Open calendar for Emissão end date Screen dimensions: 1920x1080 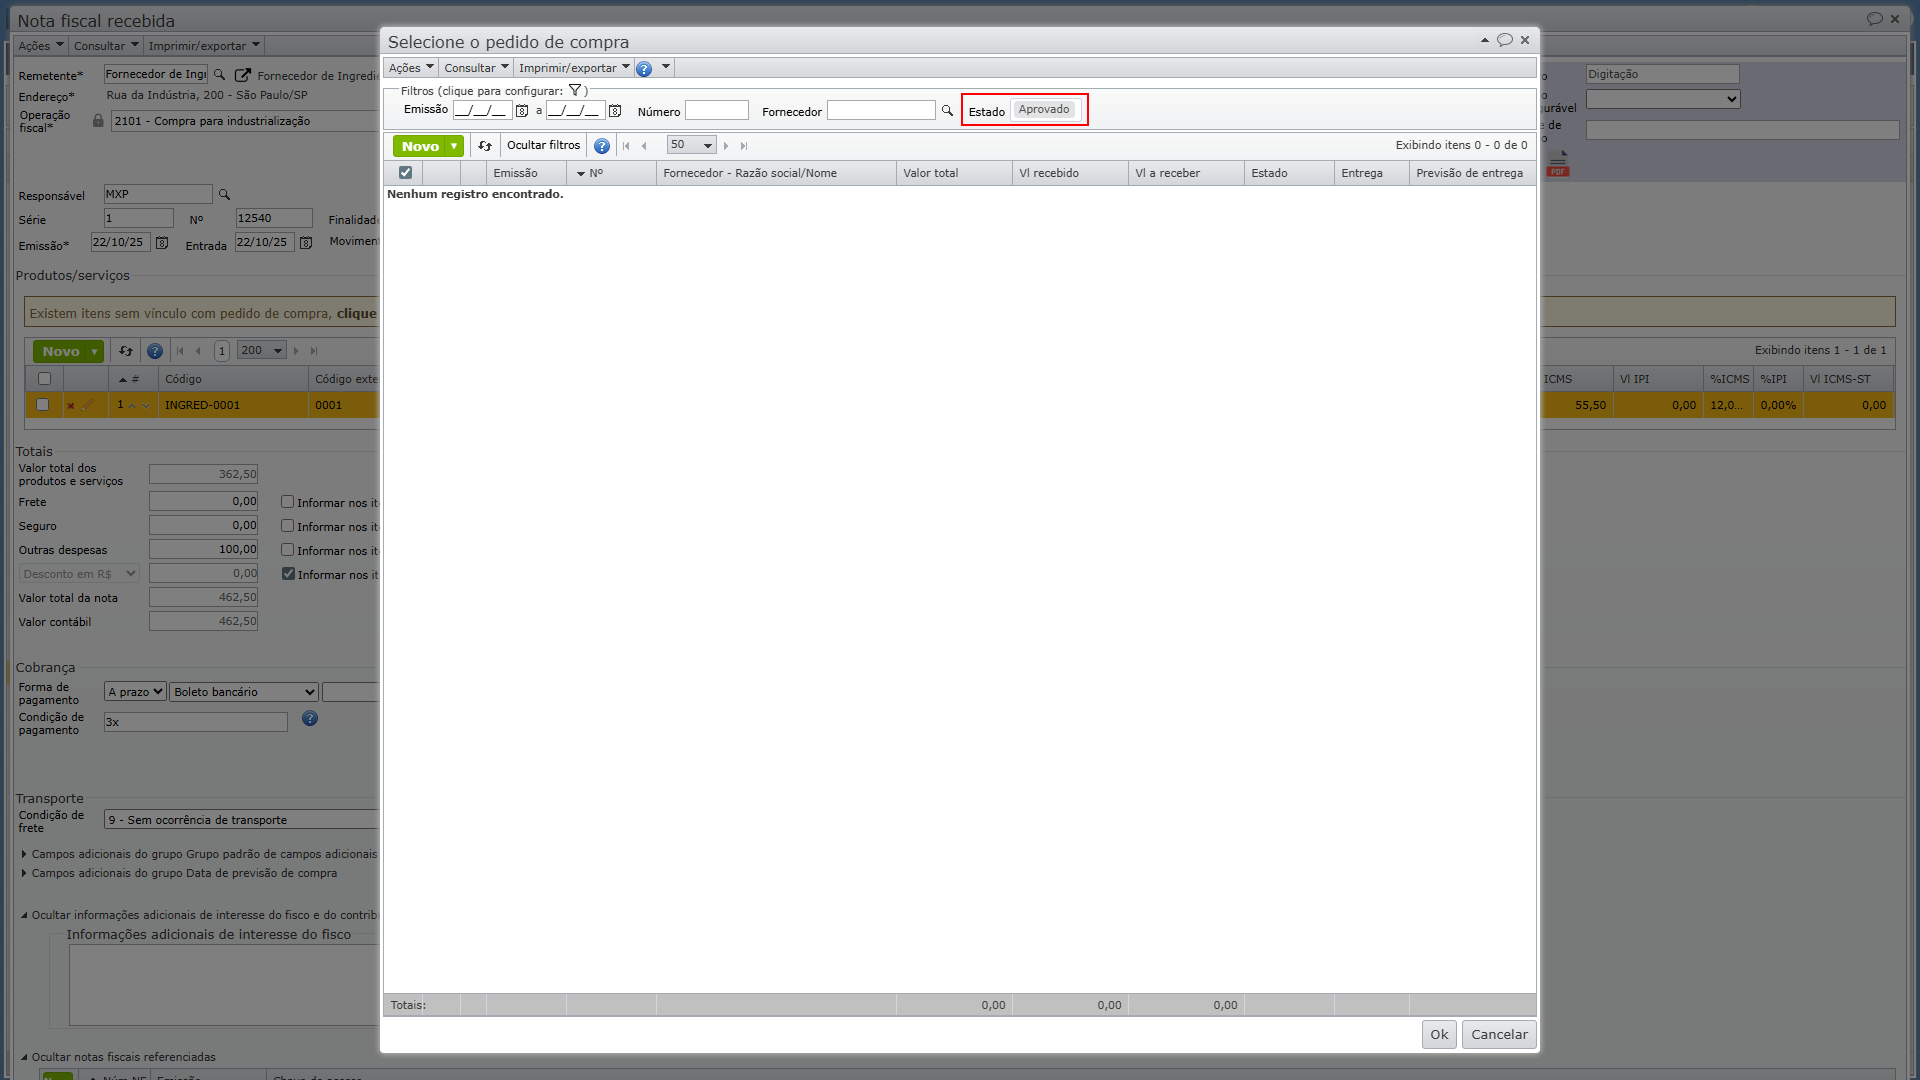click(x=615, y=111)
